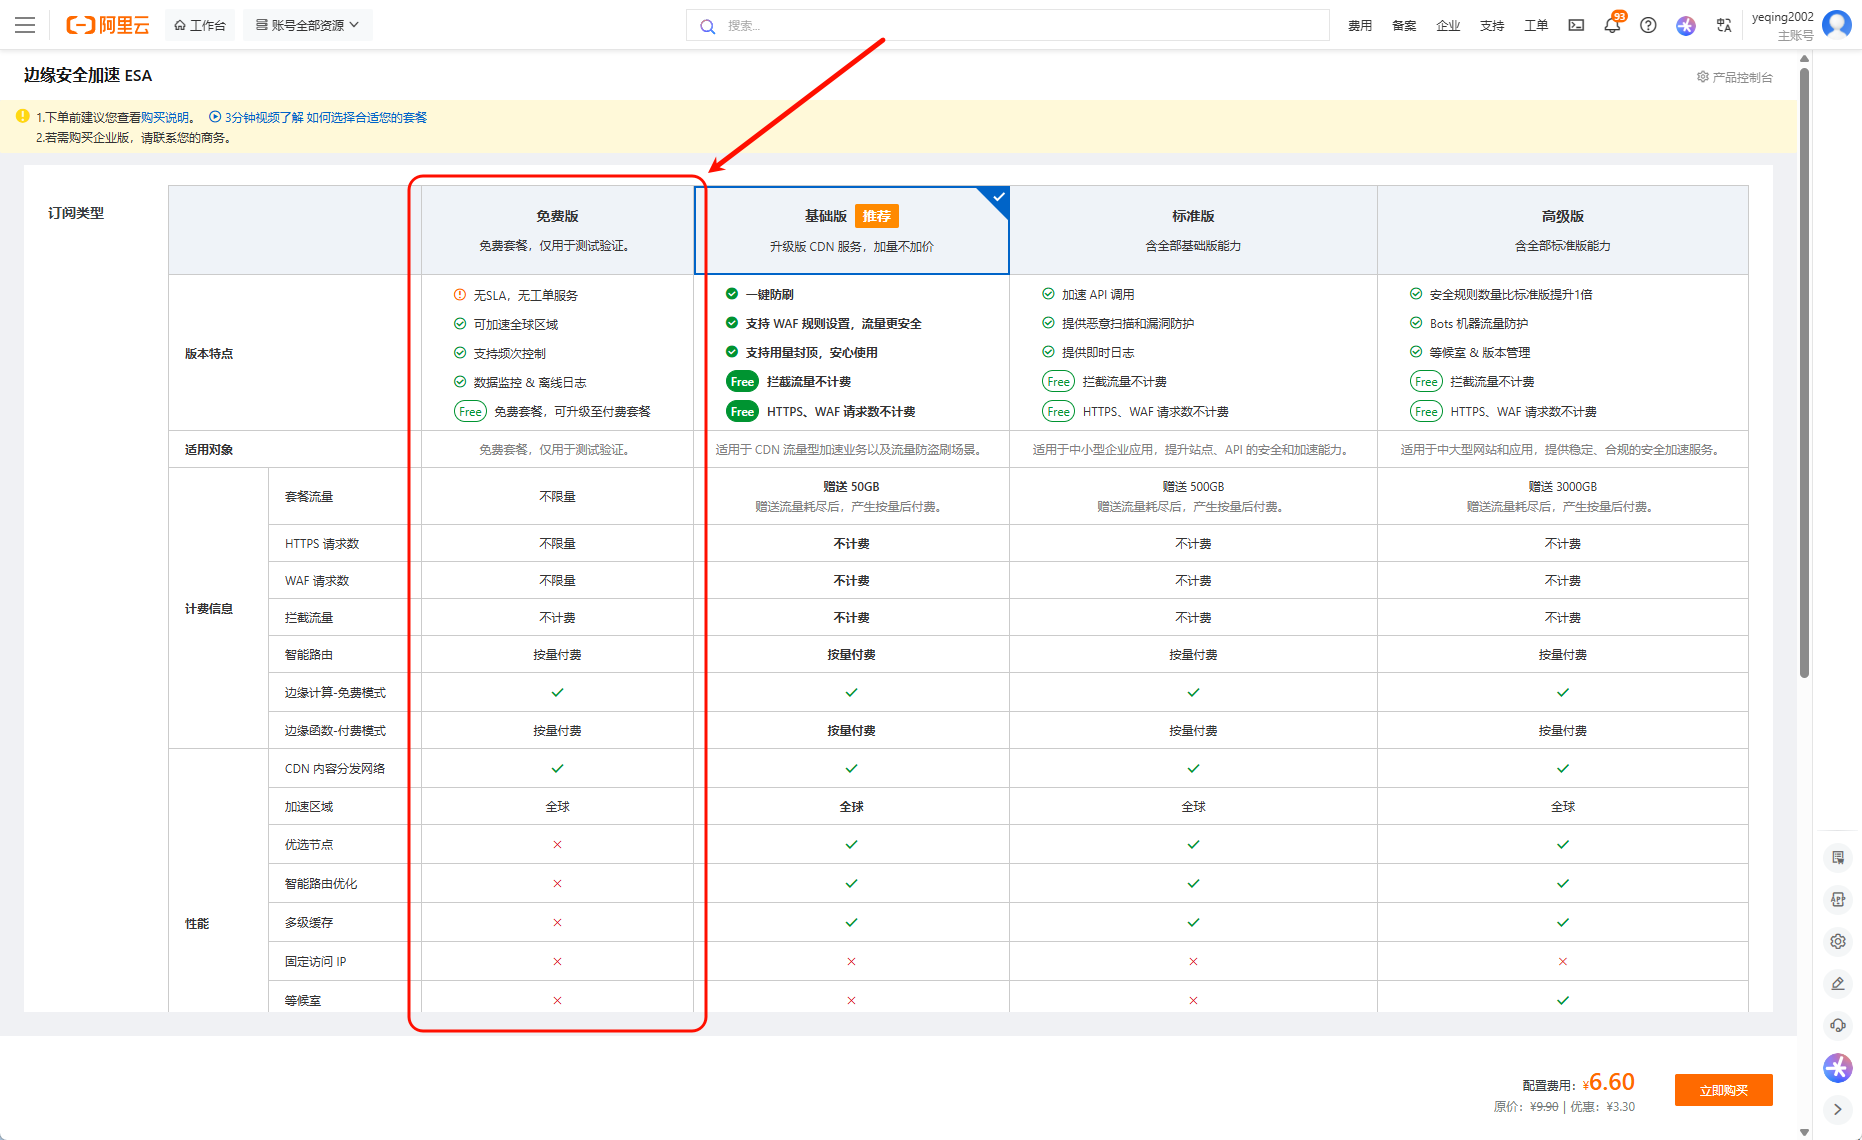Click the Bots 机器流量防护 feature text

[1479, 324]
